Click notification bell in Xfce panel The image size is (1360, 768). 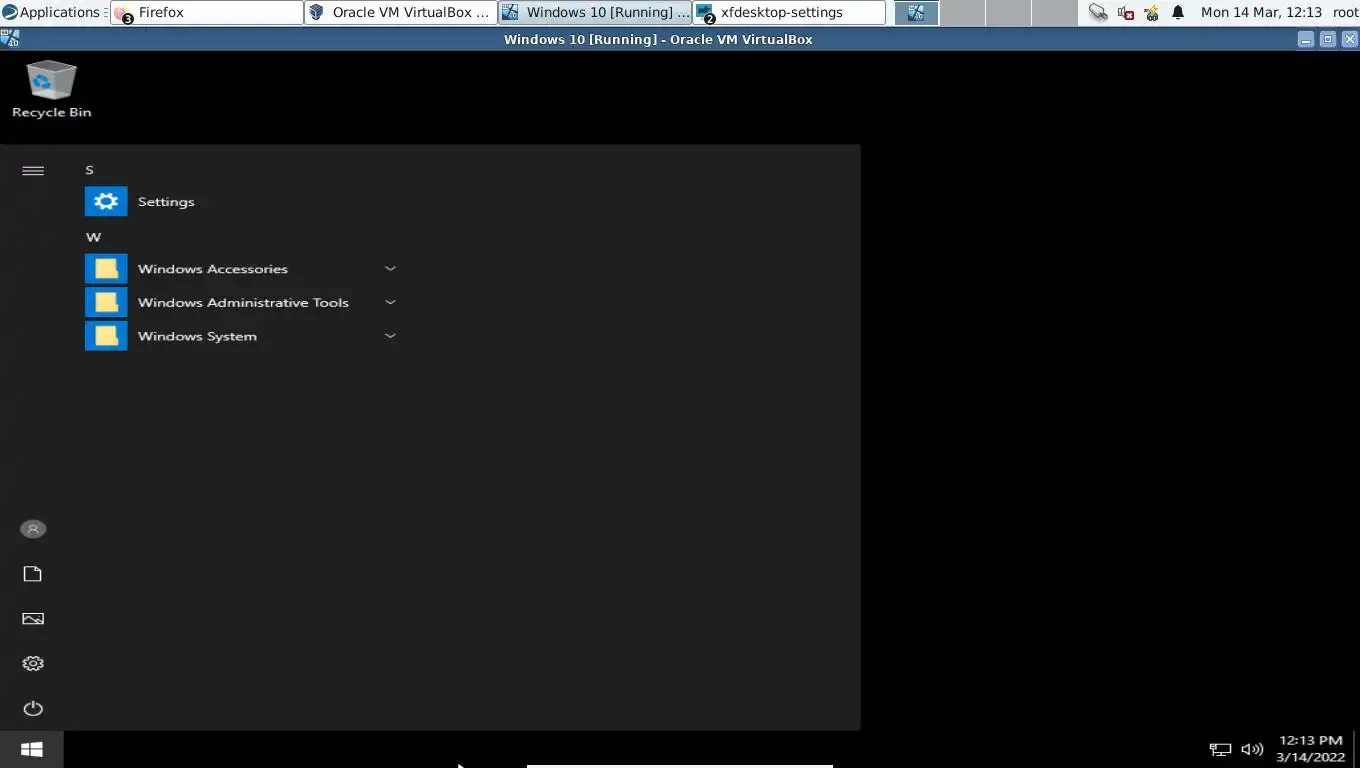coord(1178,13)
